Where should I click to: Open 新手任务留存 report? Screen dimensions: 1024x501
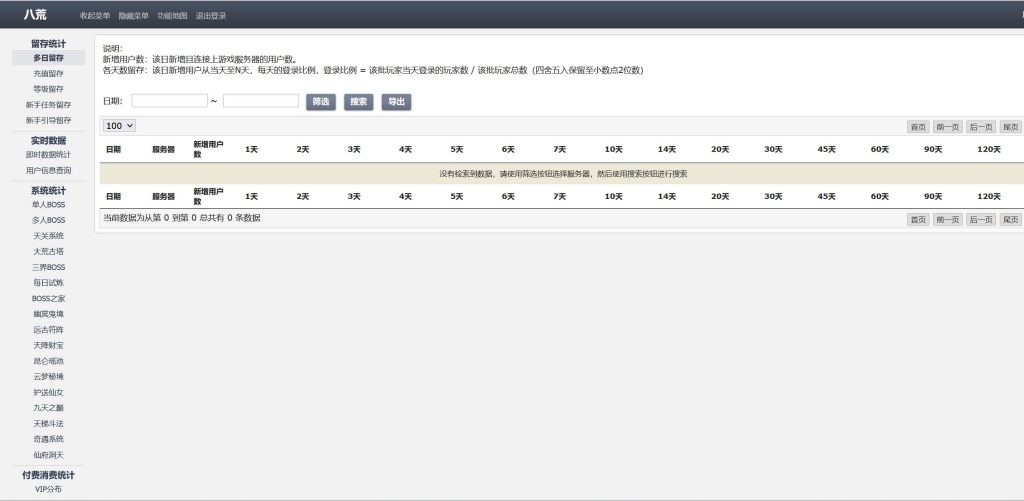click(48, 105)
